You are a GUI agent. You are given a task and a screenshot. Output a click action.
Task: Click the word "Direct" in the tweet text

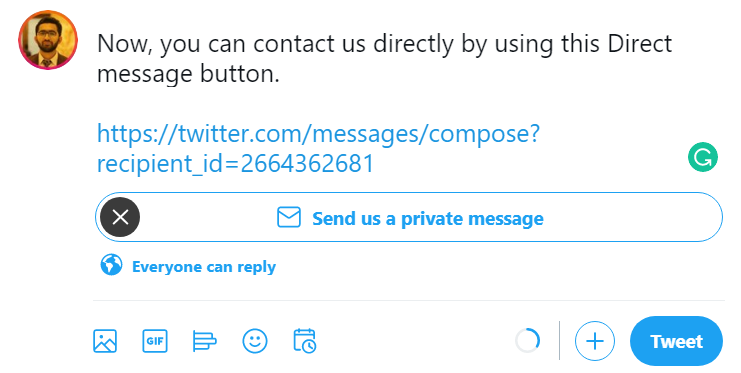pos(639,43)
